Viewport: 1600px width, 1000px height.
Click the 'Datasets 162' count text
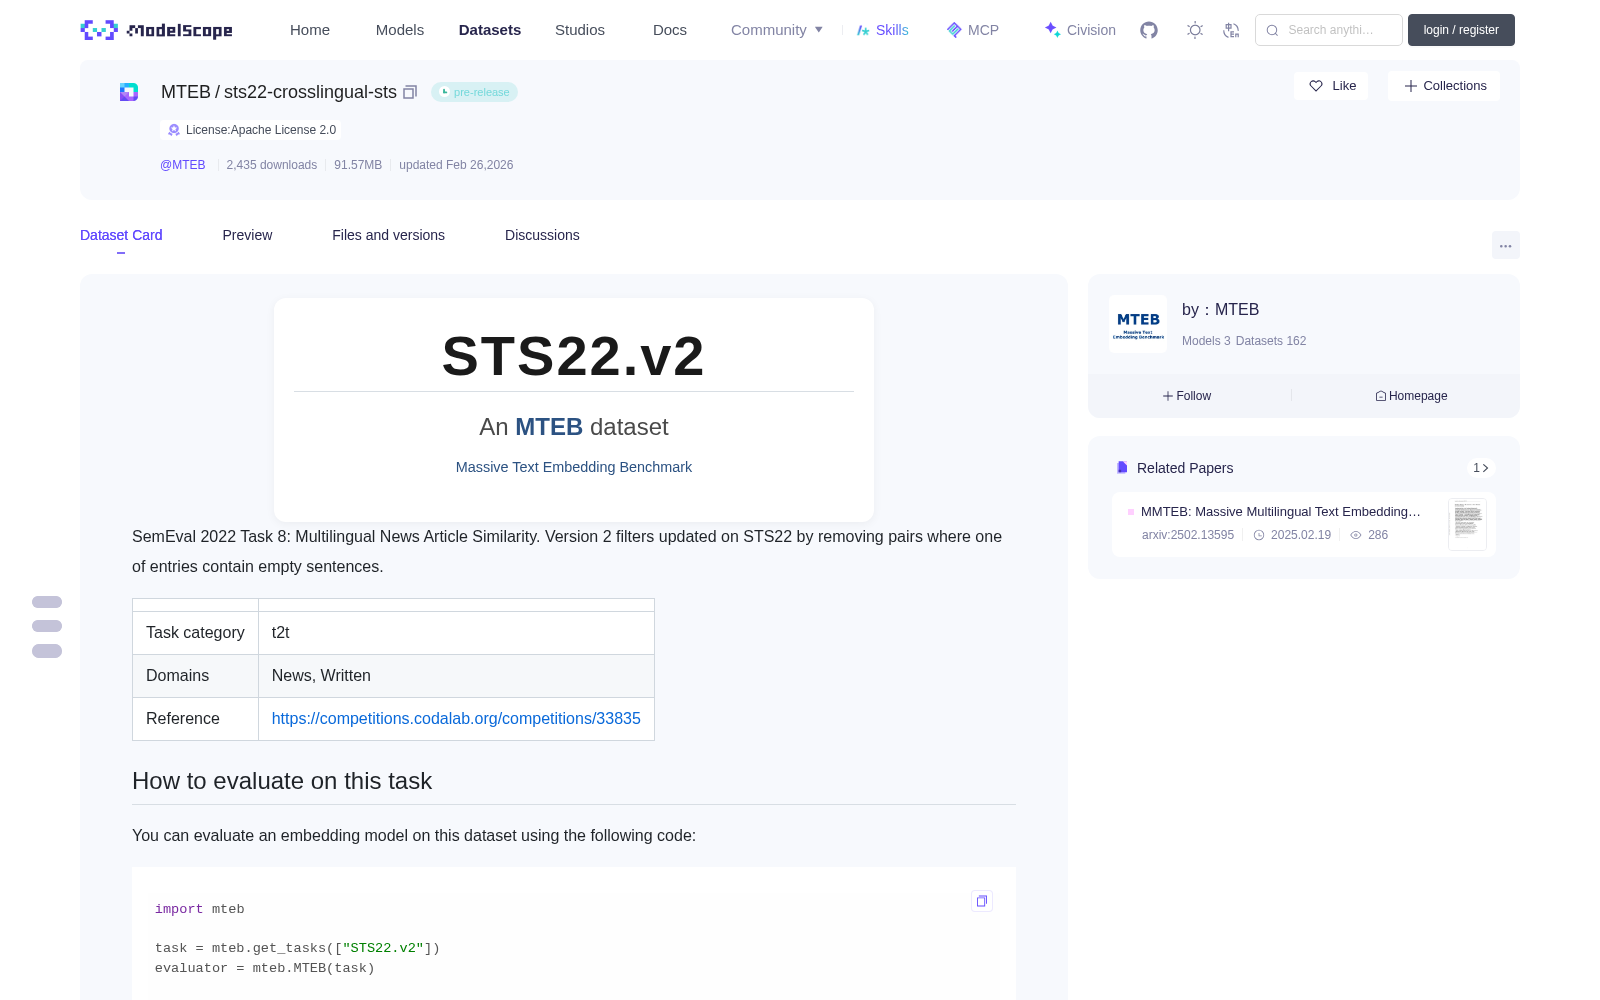coord(1271,341)
